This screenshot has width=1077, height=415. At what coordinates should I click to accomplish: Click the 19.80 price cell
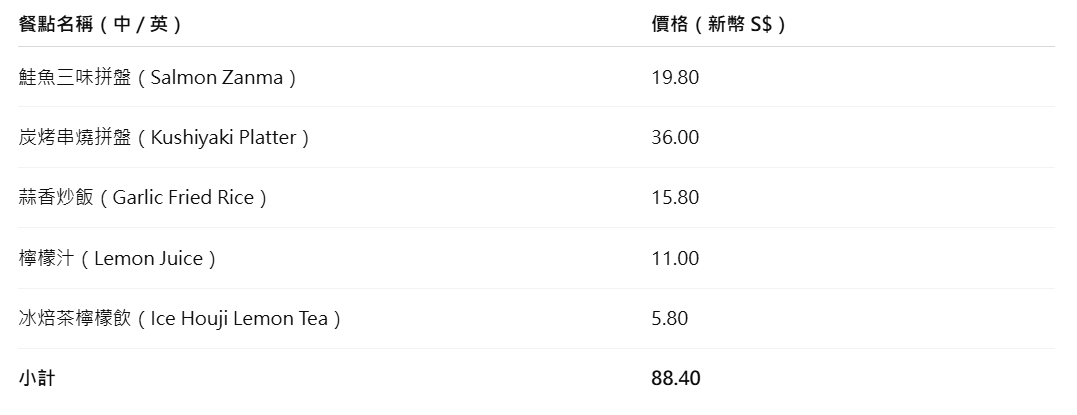point(675,77)
